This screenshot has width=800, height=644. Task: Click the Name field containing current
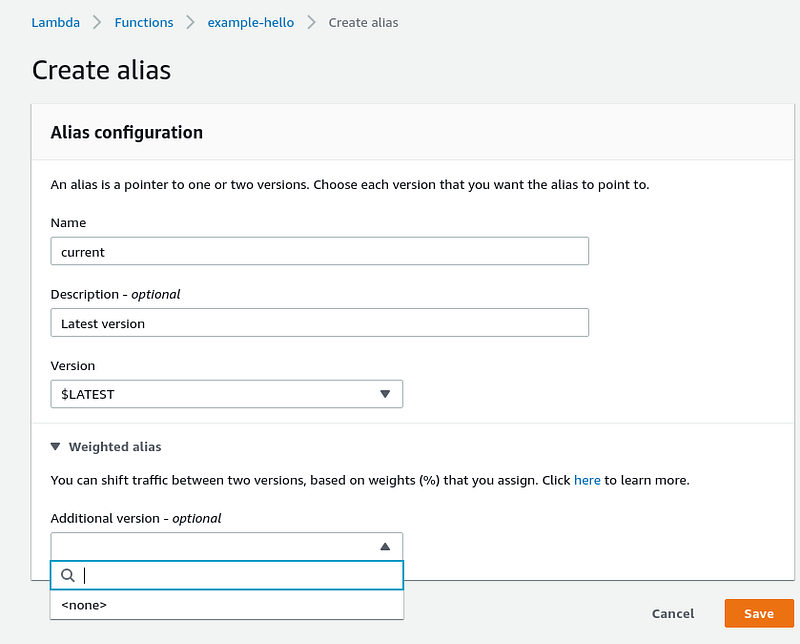click(319, 251)
